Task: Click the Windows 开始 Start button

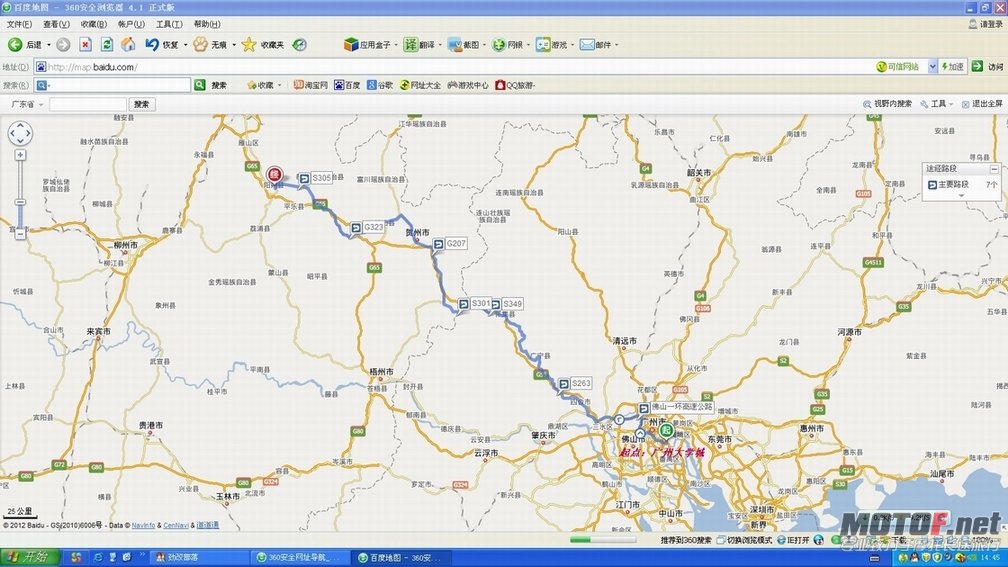Action: [30, 557]
